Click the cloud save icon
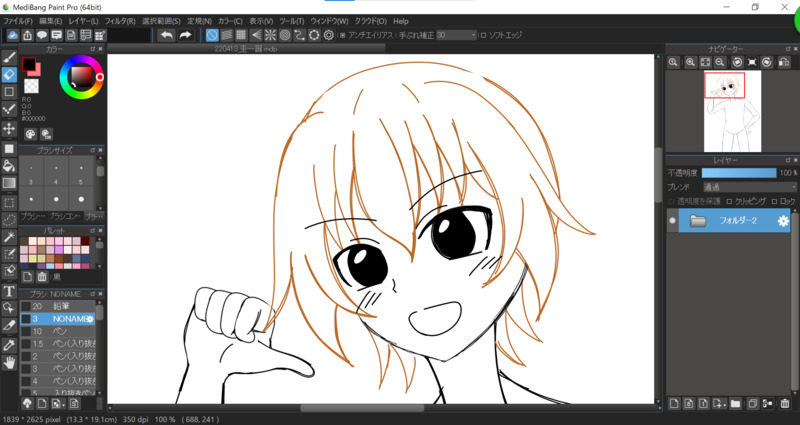 (x=13, y=35)
